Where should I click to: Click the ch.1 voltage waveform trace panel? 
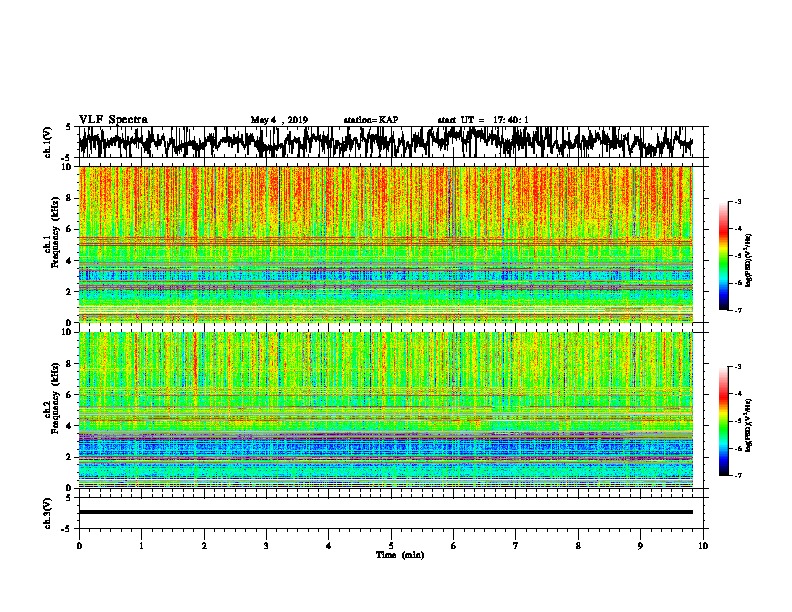(390, 142)
